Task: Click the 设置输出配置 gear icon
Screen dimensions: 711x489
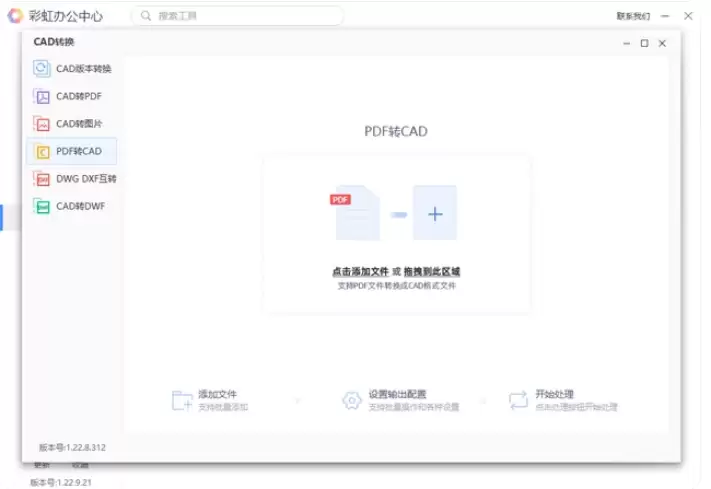Action: (351, 400)
